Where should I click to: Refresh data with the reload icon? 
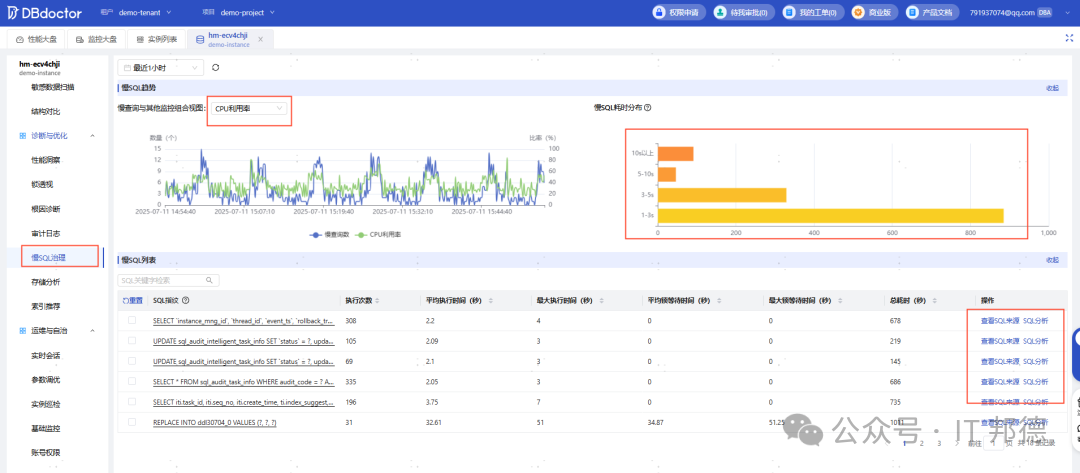[216, 67]
